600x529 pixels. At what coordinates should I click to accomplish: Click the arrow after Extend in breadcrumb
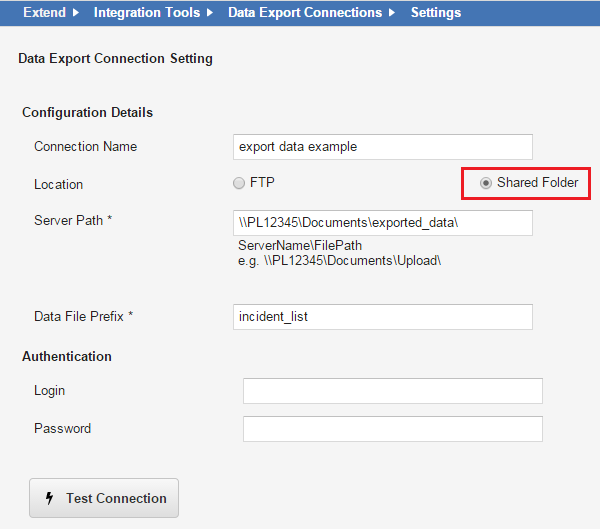coord(76,13)
